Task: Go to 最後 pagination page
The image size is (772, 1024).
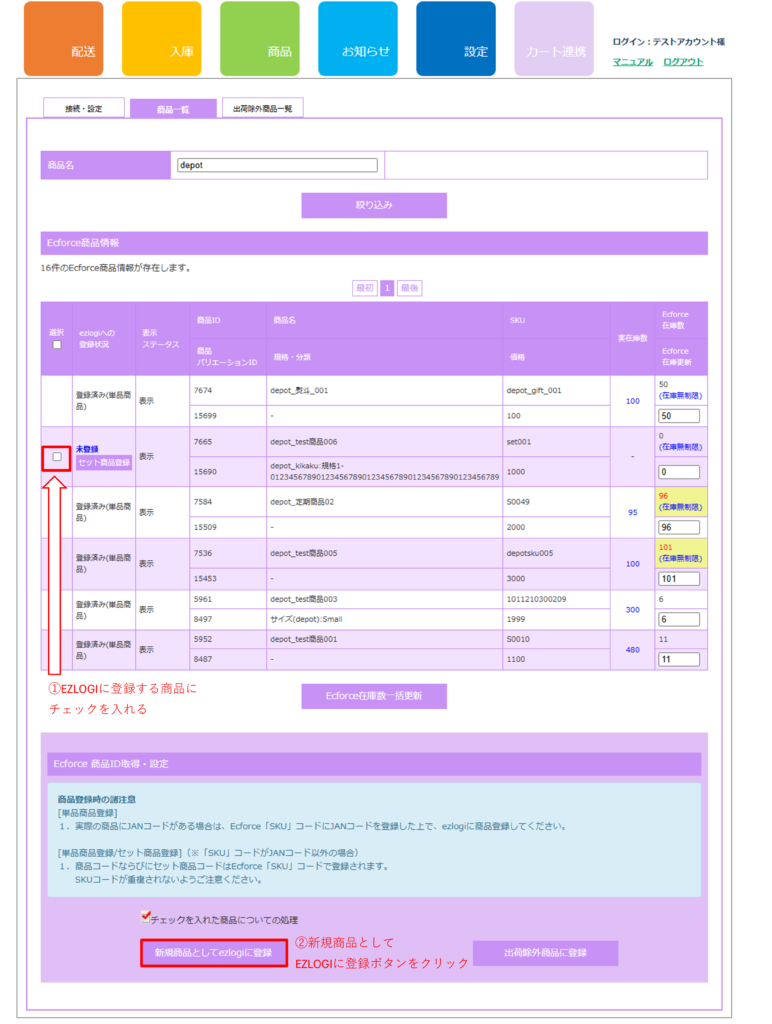Action: coord(409,288)
